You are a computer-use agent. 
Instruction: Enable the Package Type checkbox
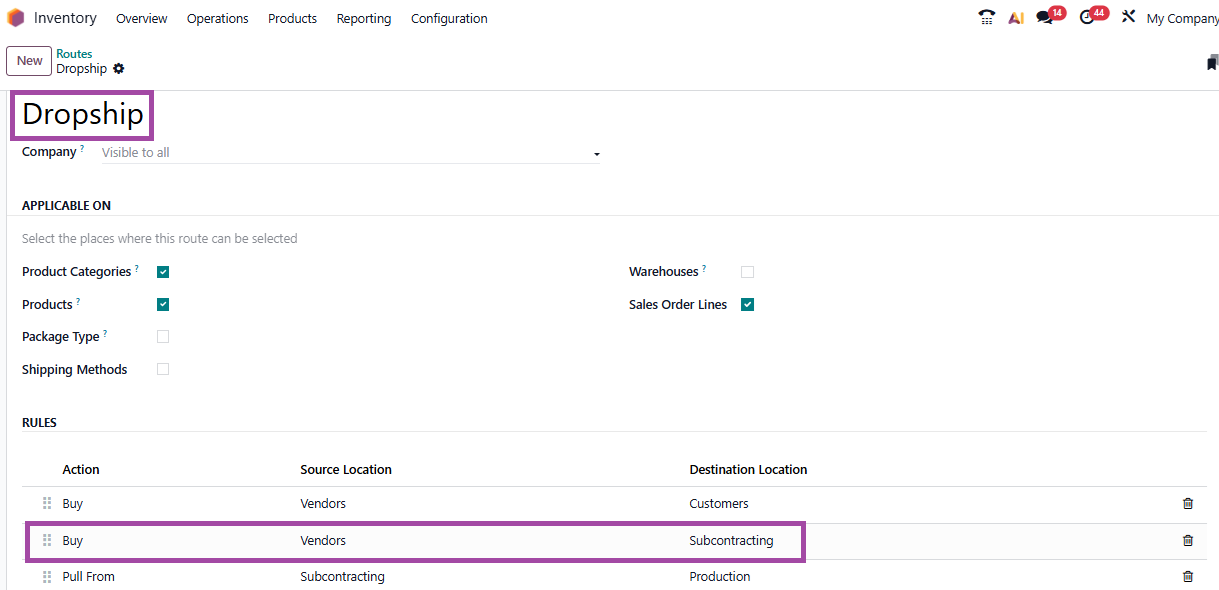tap(163, 337)
